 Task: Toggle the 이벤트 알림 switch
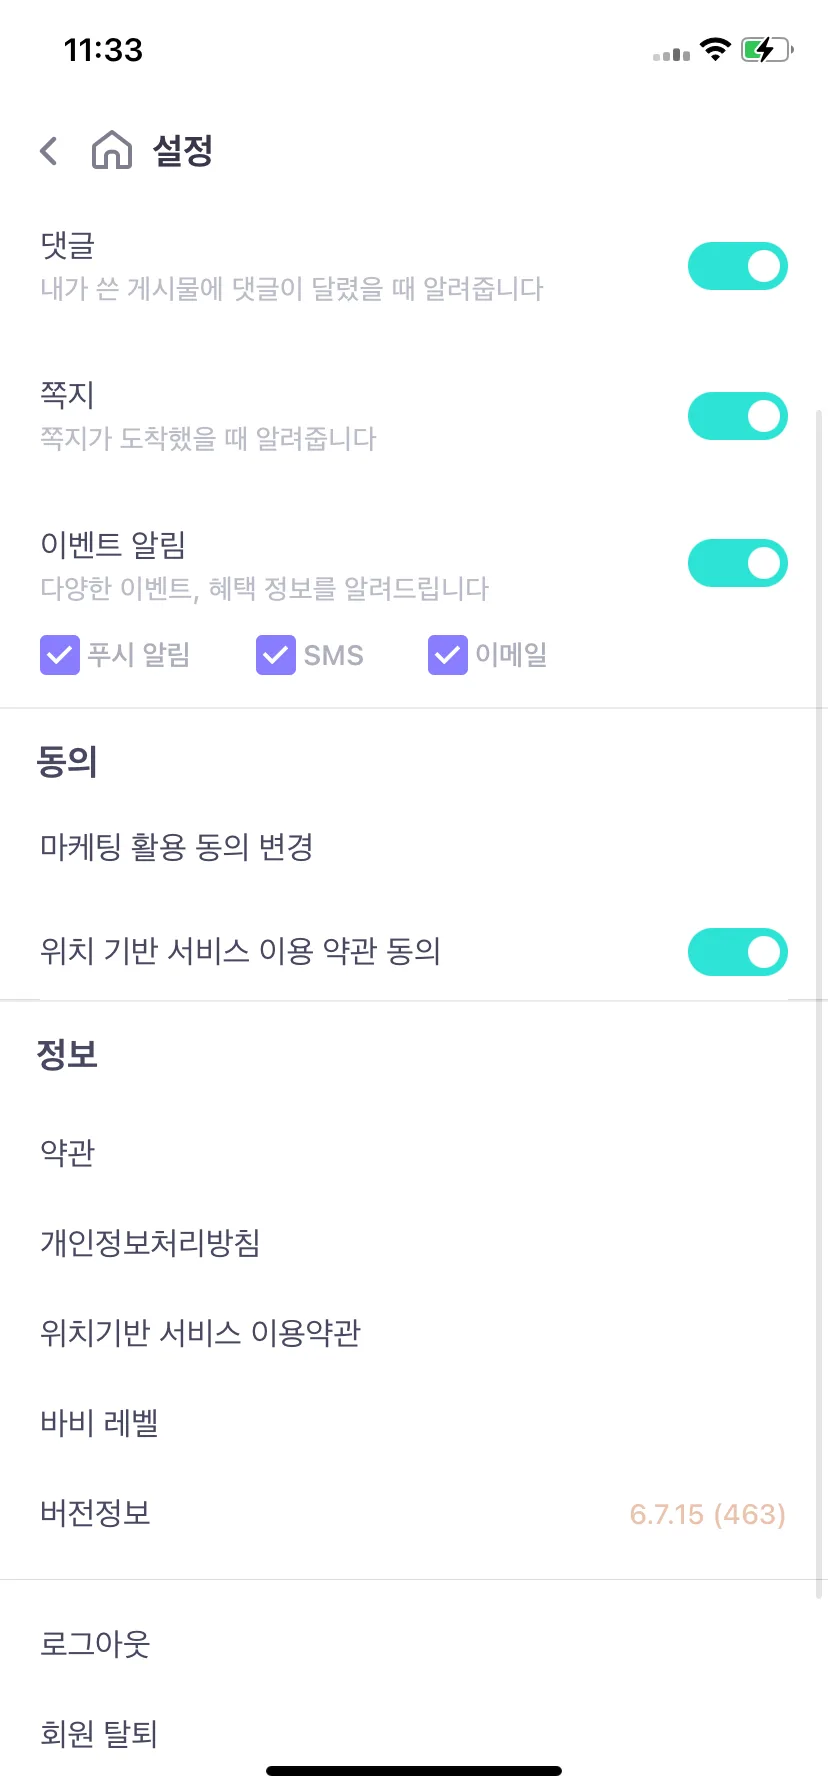click(x=738, y=563)
